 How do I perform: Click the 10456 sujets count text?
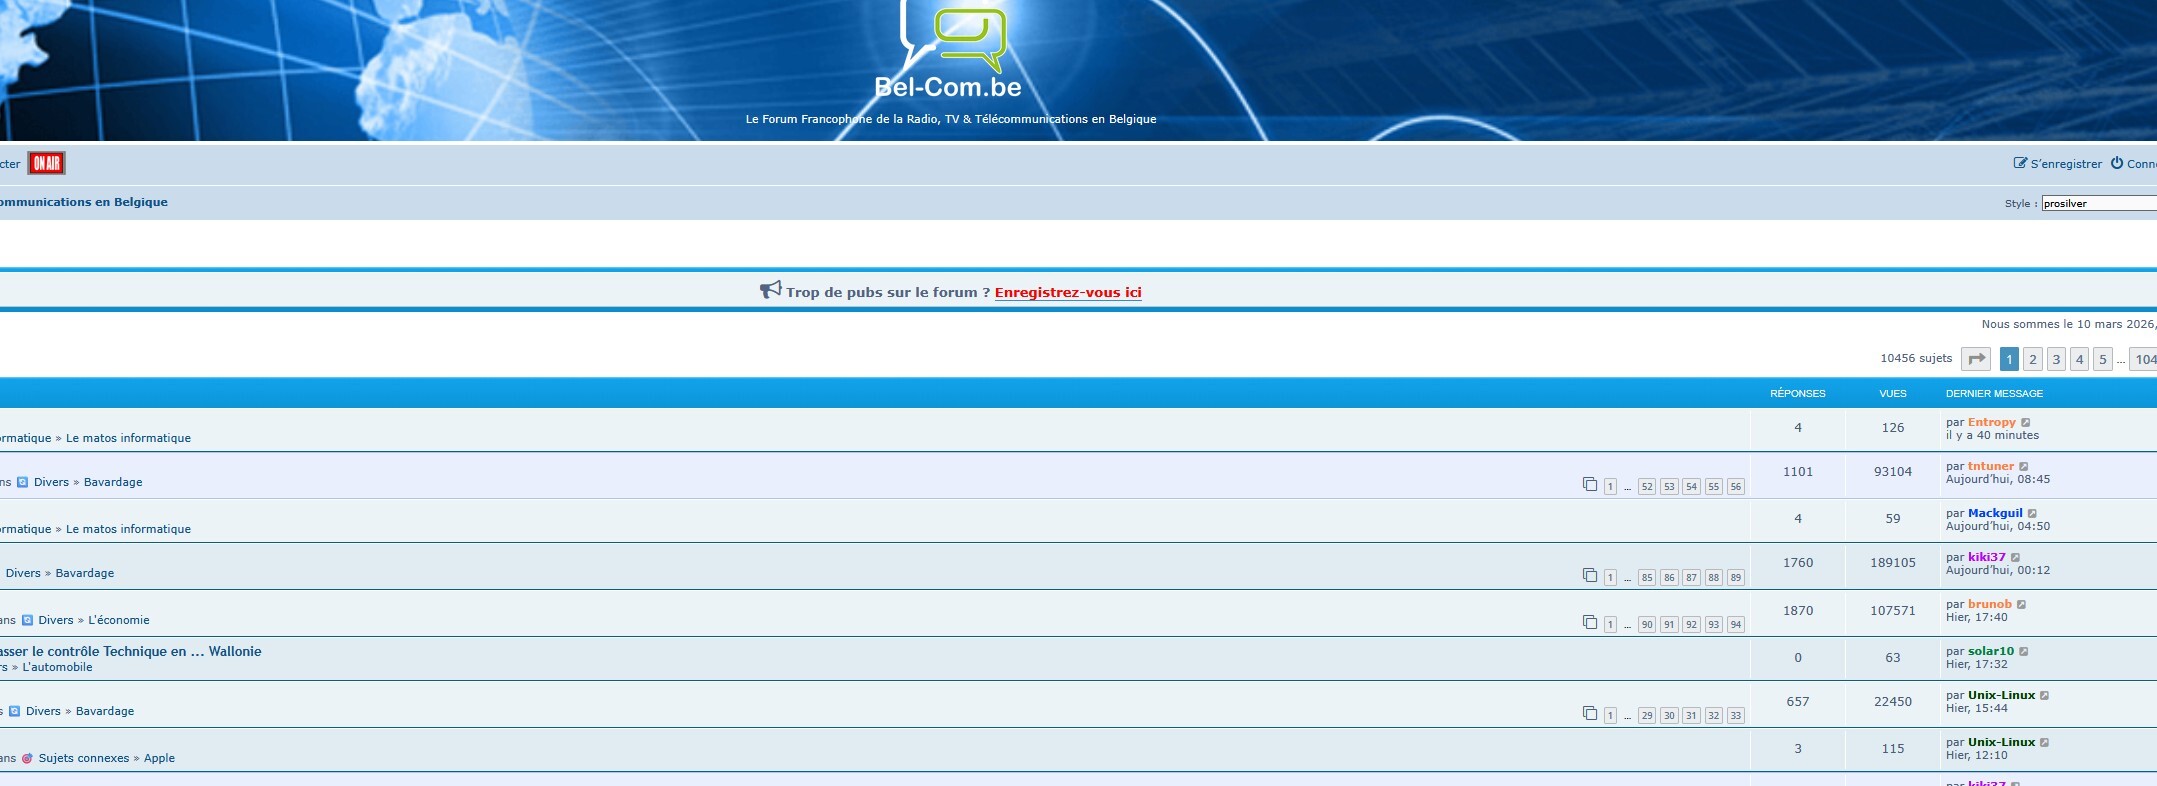1916,358
